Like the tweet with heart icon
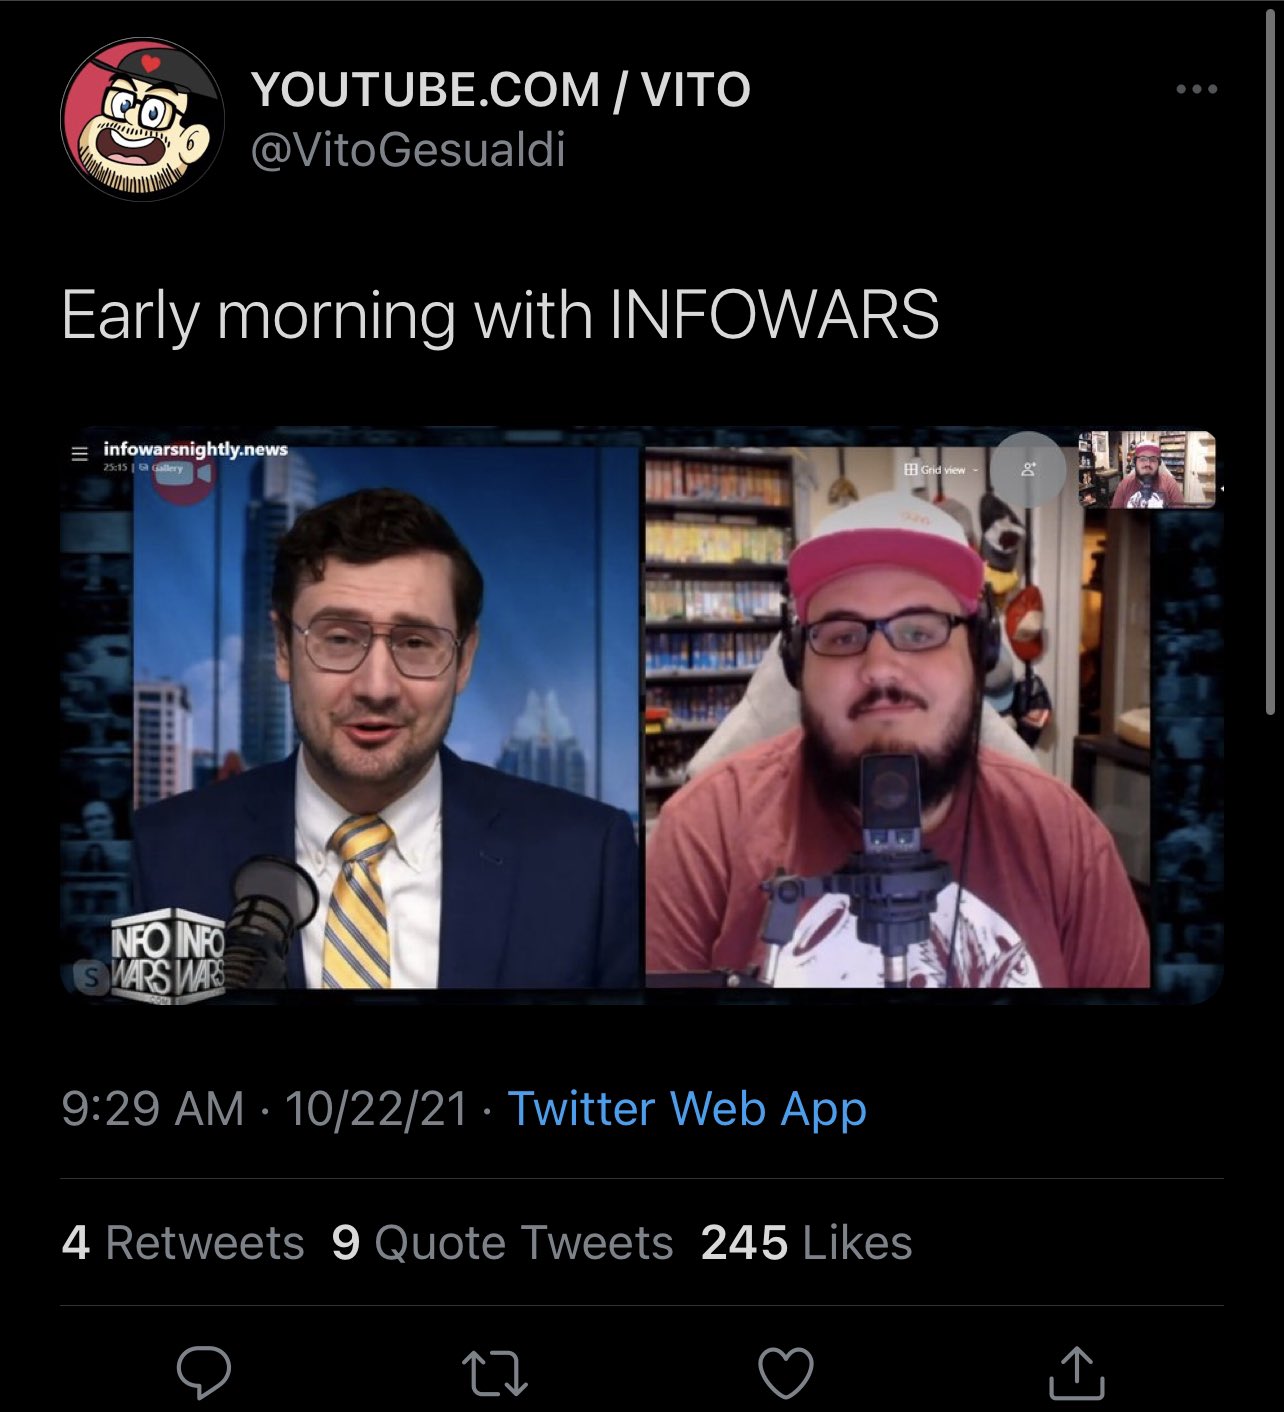This screenshot has width=1284, height=1412. (786, 1372)
